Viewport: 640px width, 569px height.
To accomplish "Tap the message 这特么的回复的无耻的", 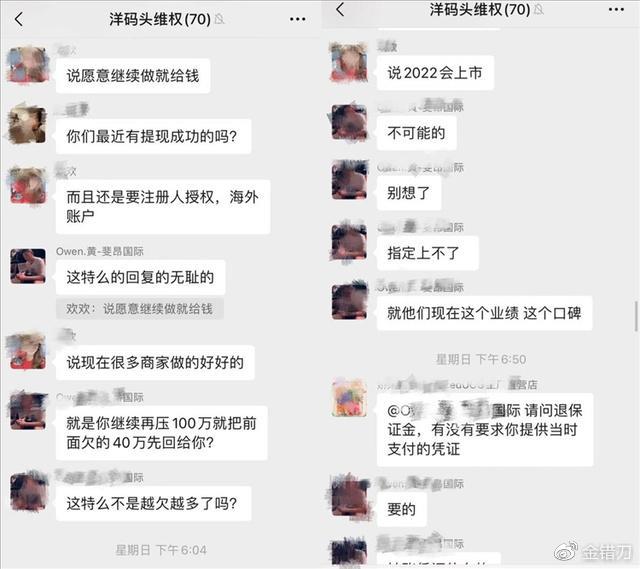I will 140,278.
